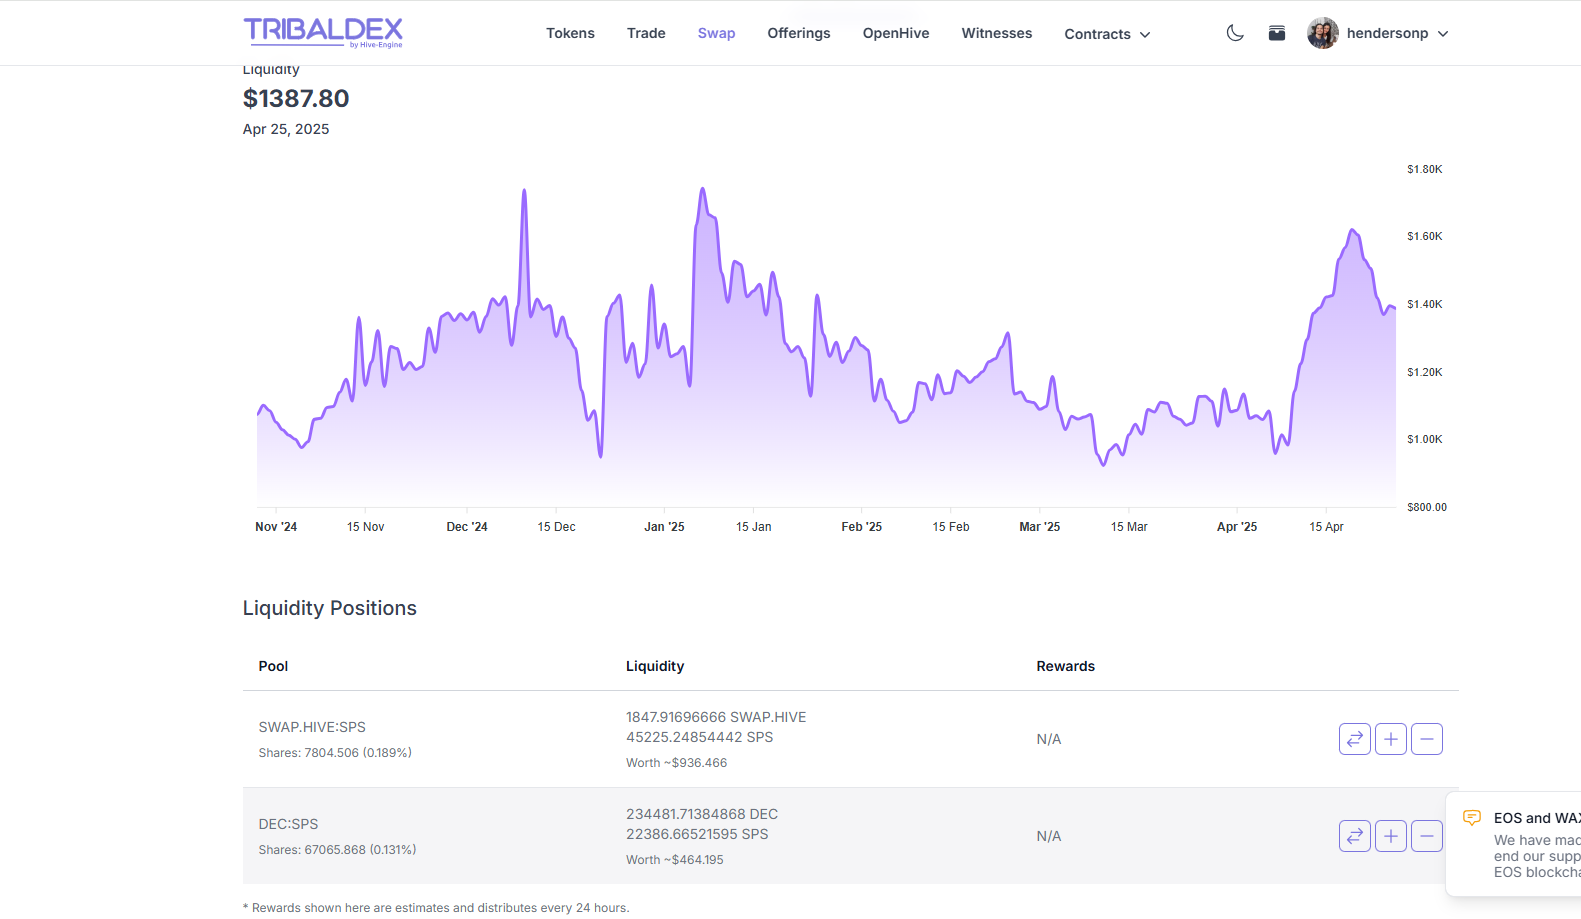Open the EOS and WAX notification message icon

pos(1472,818)
